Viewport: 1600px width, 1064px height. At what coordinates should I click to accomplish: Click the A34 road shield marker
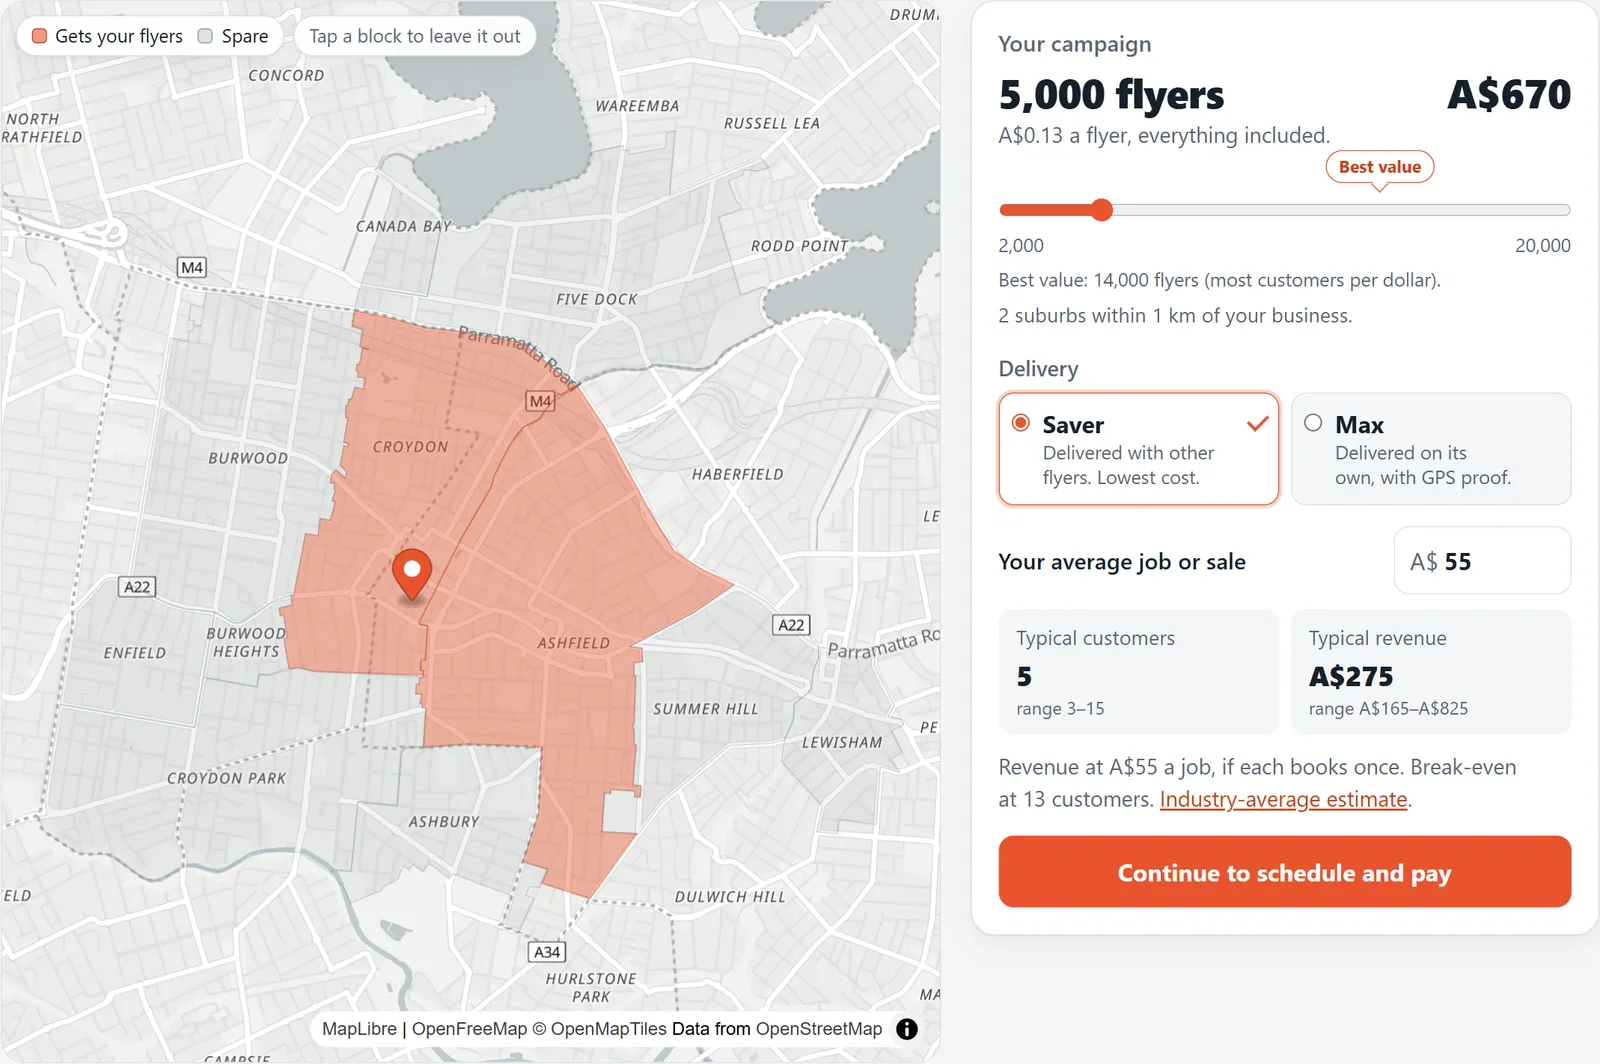[547, 952]
